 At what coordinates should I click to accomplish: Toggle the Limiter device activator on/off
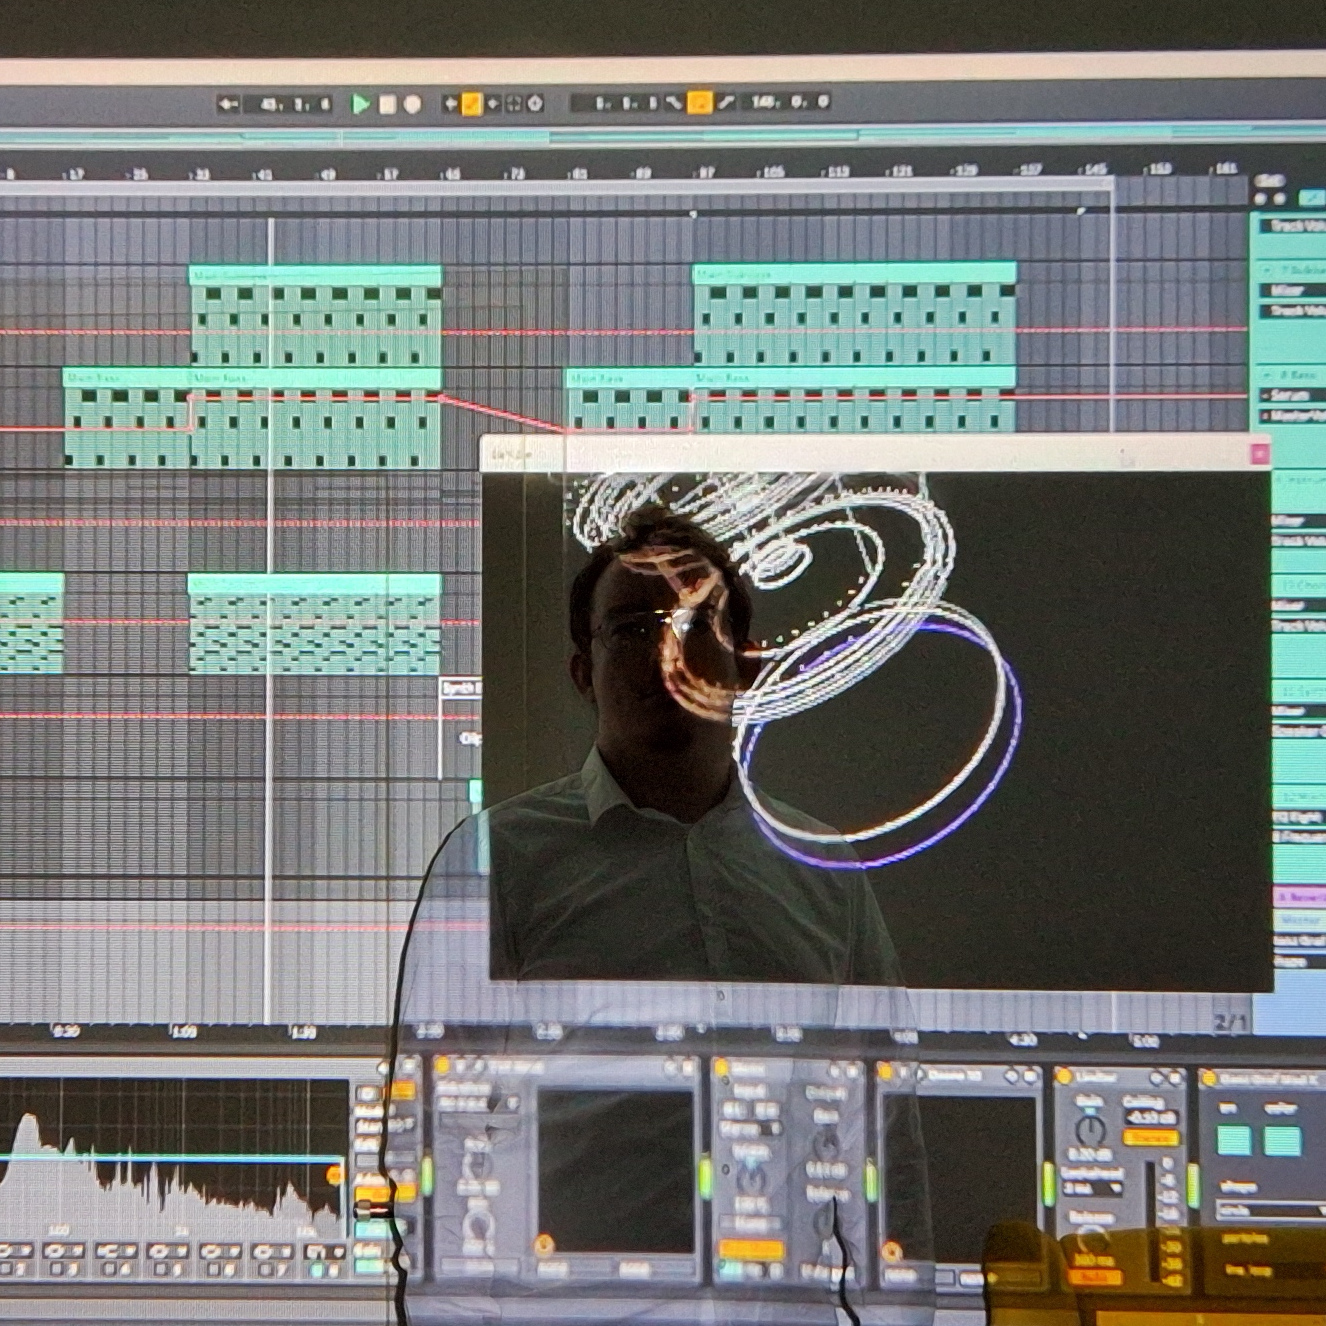1065,1077
